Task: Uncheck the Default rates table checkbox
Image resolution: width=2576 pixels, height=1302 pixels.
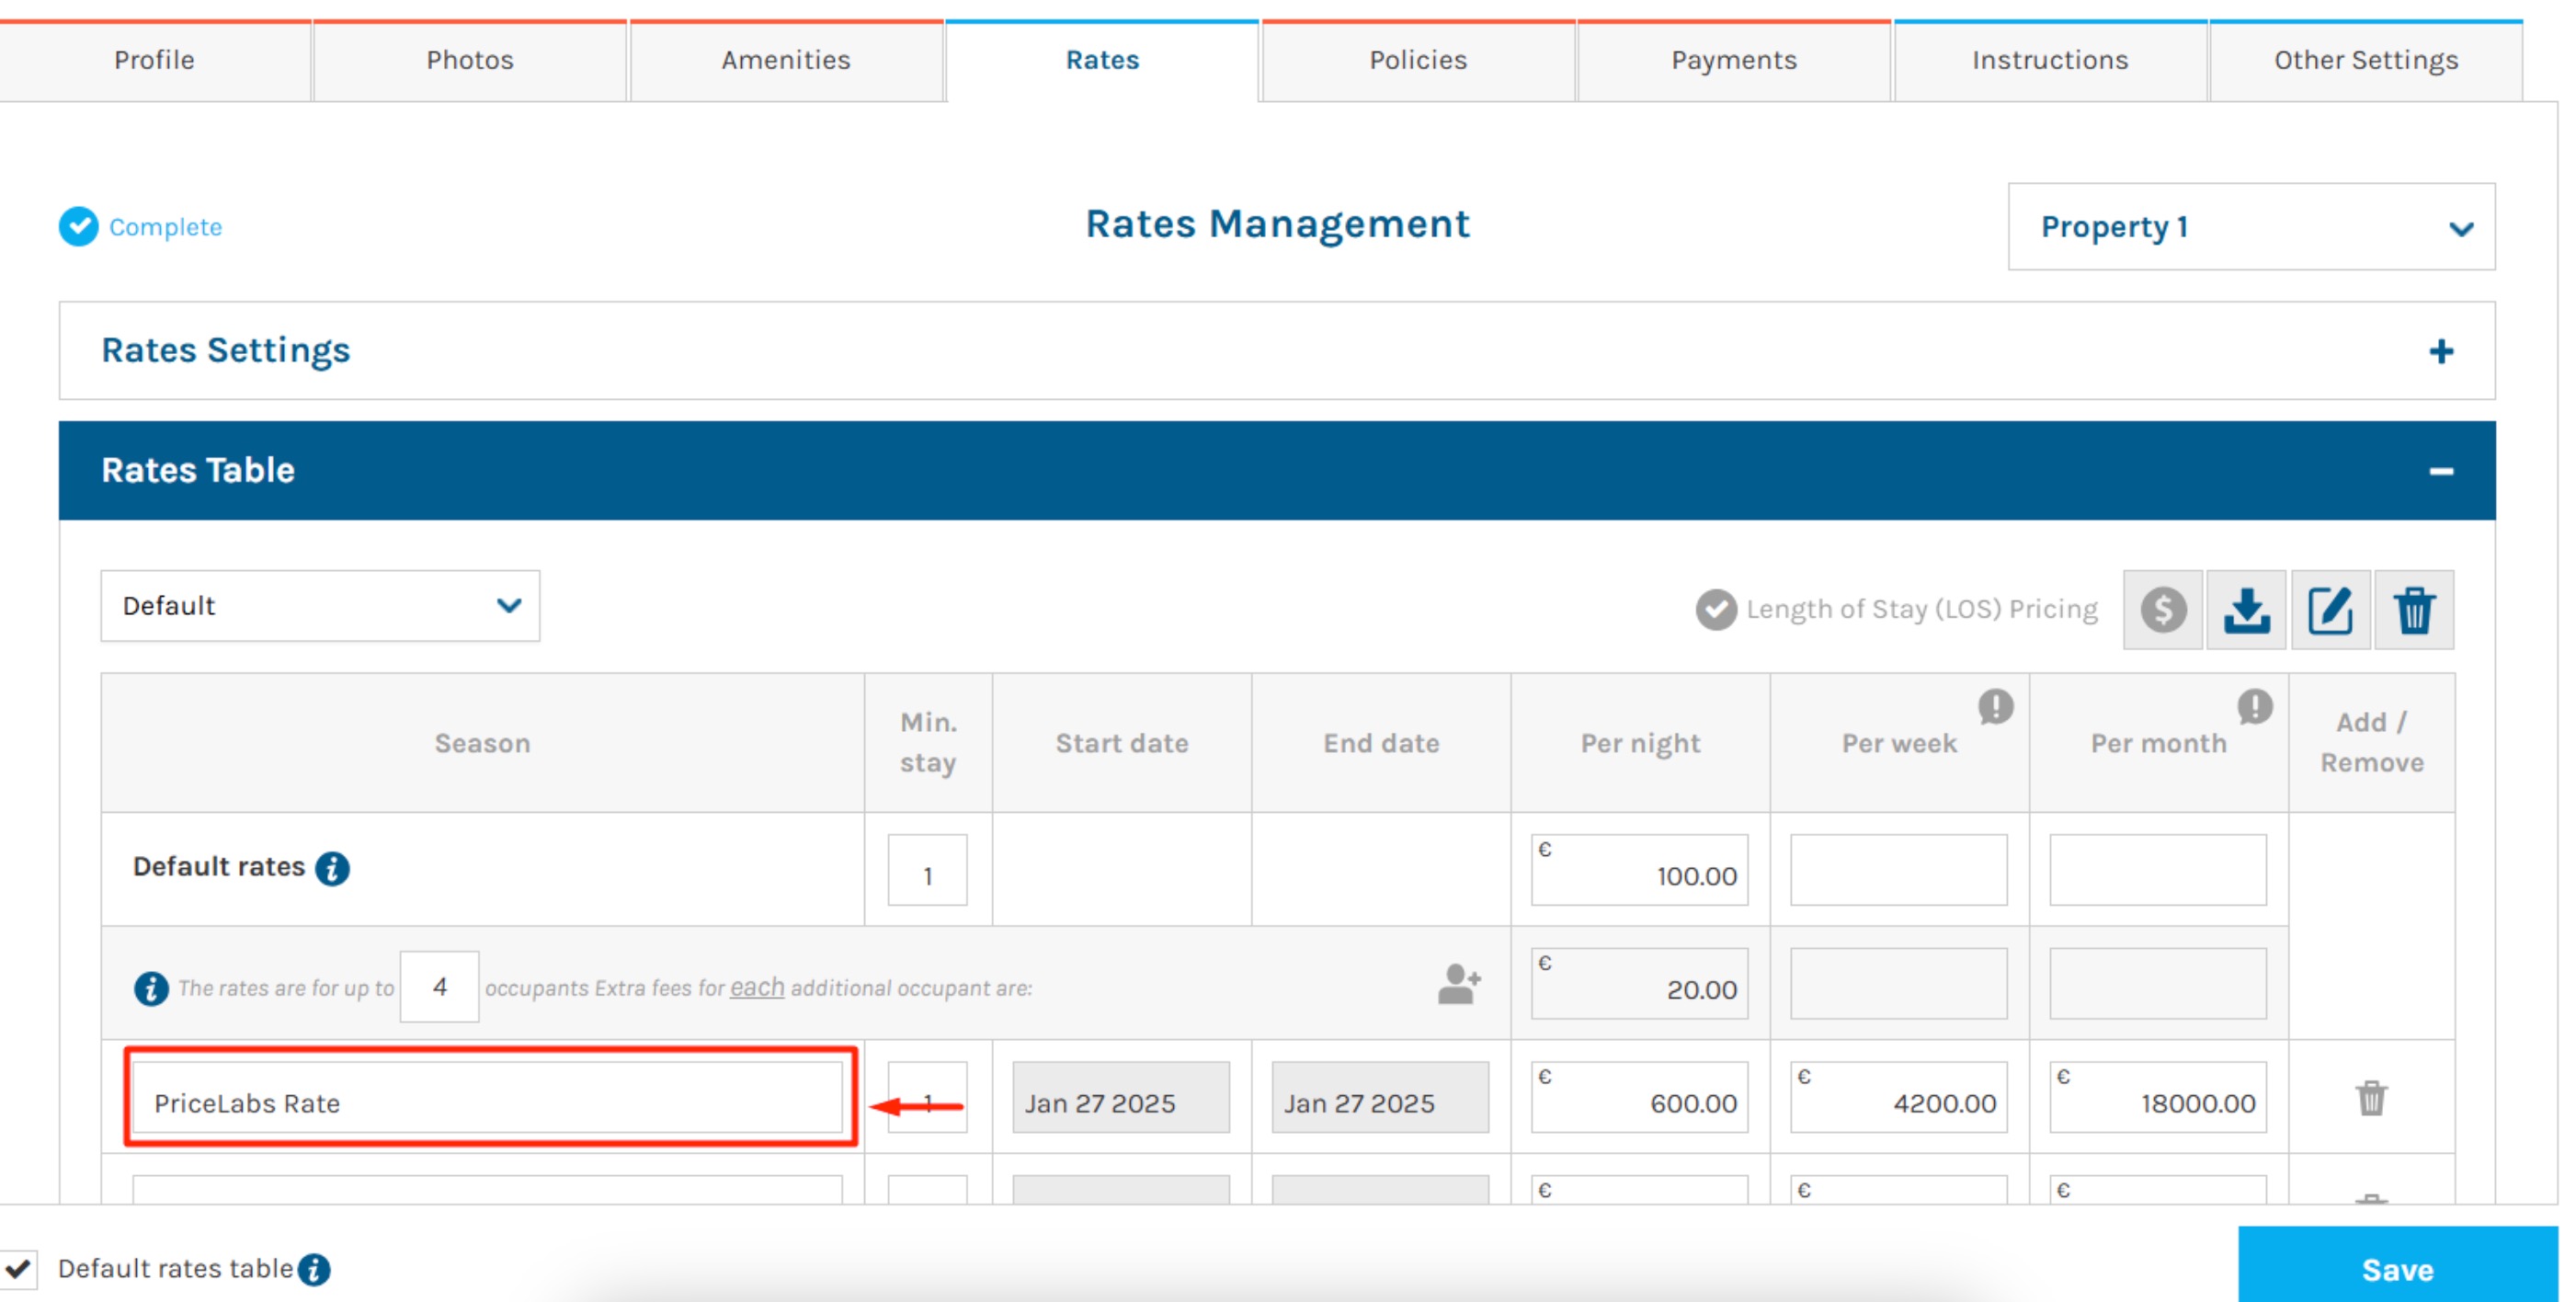Action: coord(19,1268)
